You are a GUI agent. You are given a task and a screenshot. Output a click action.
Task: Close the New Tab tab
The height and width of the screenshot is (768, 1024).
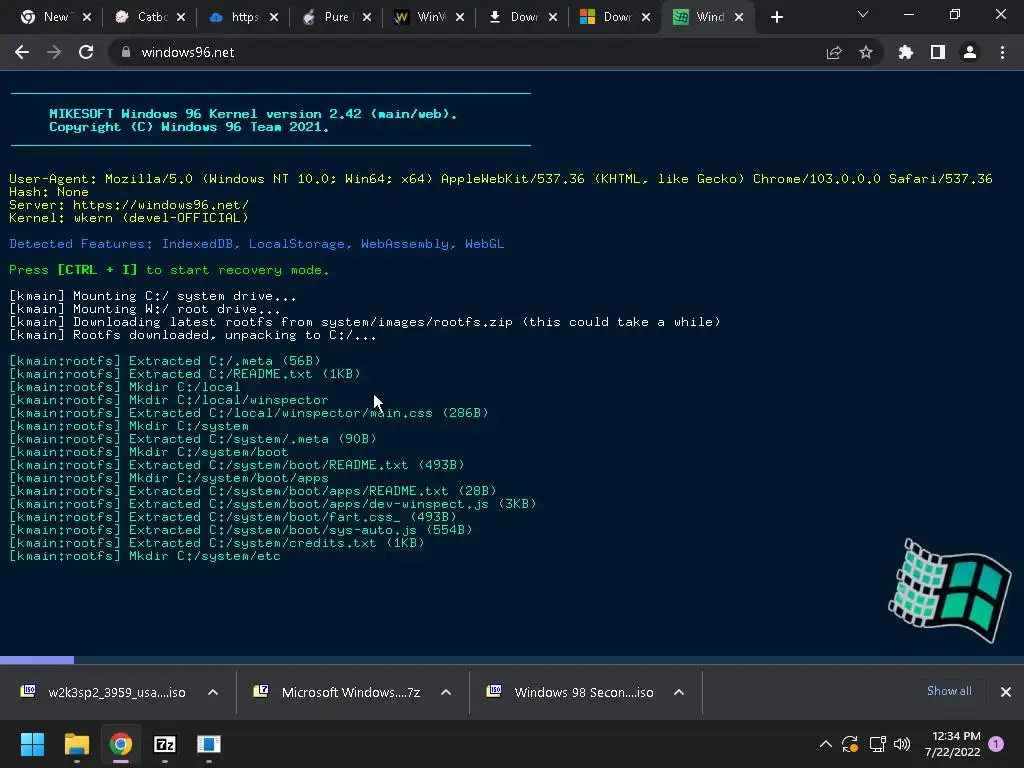(87, 17)
